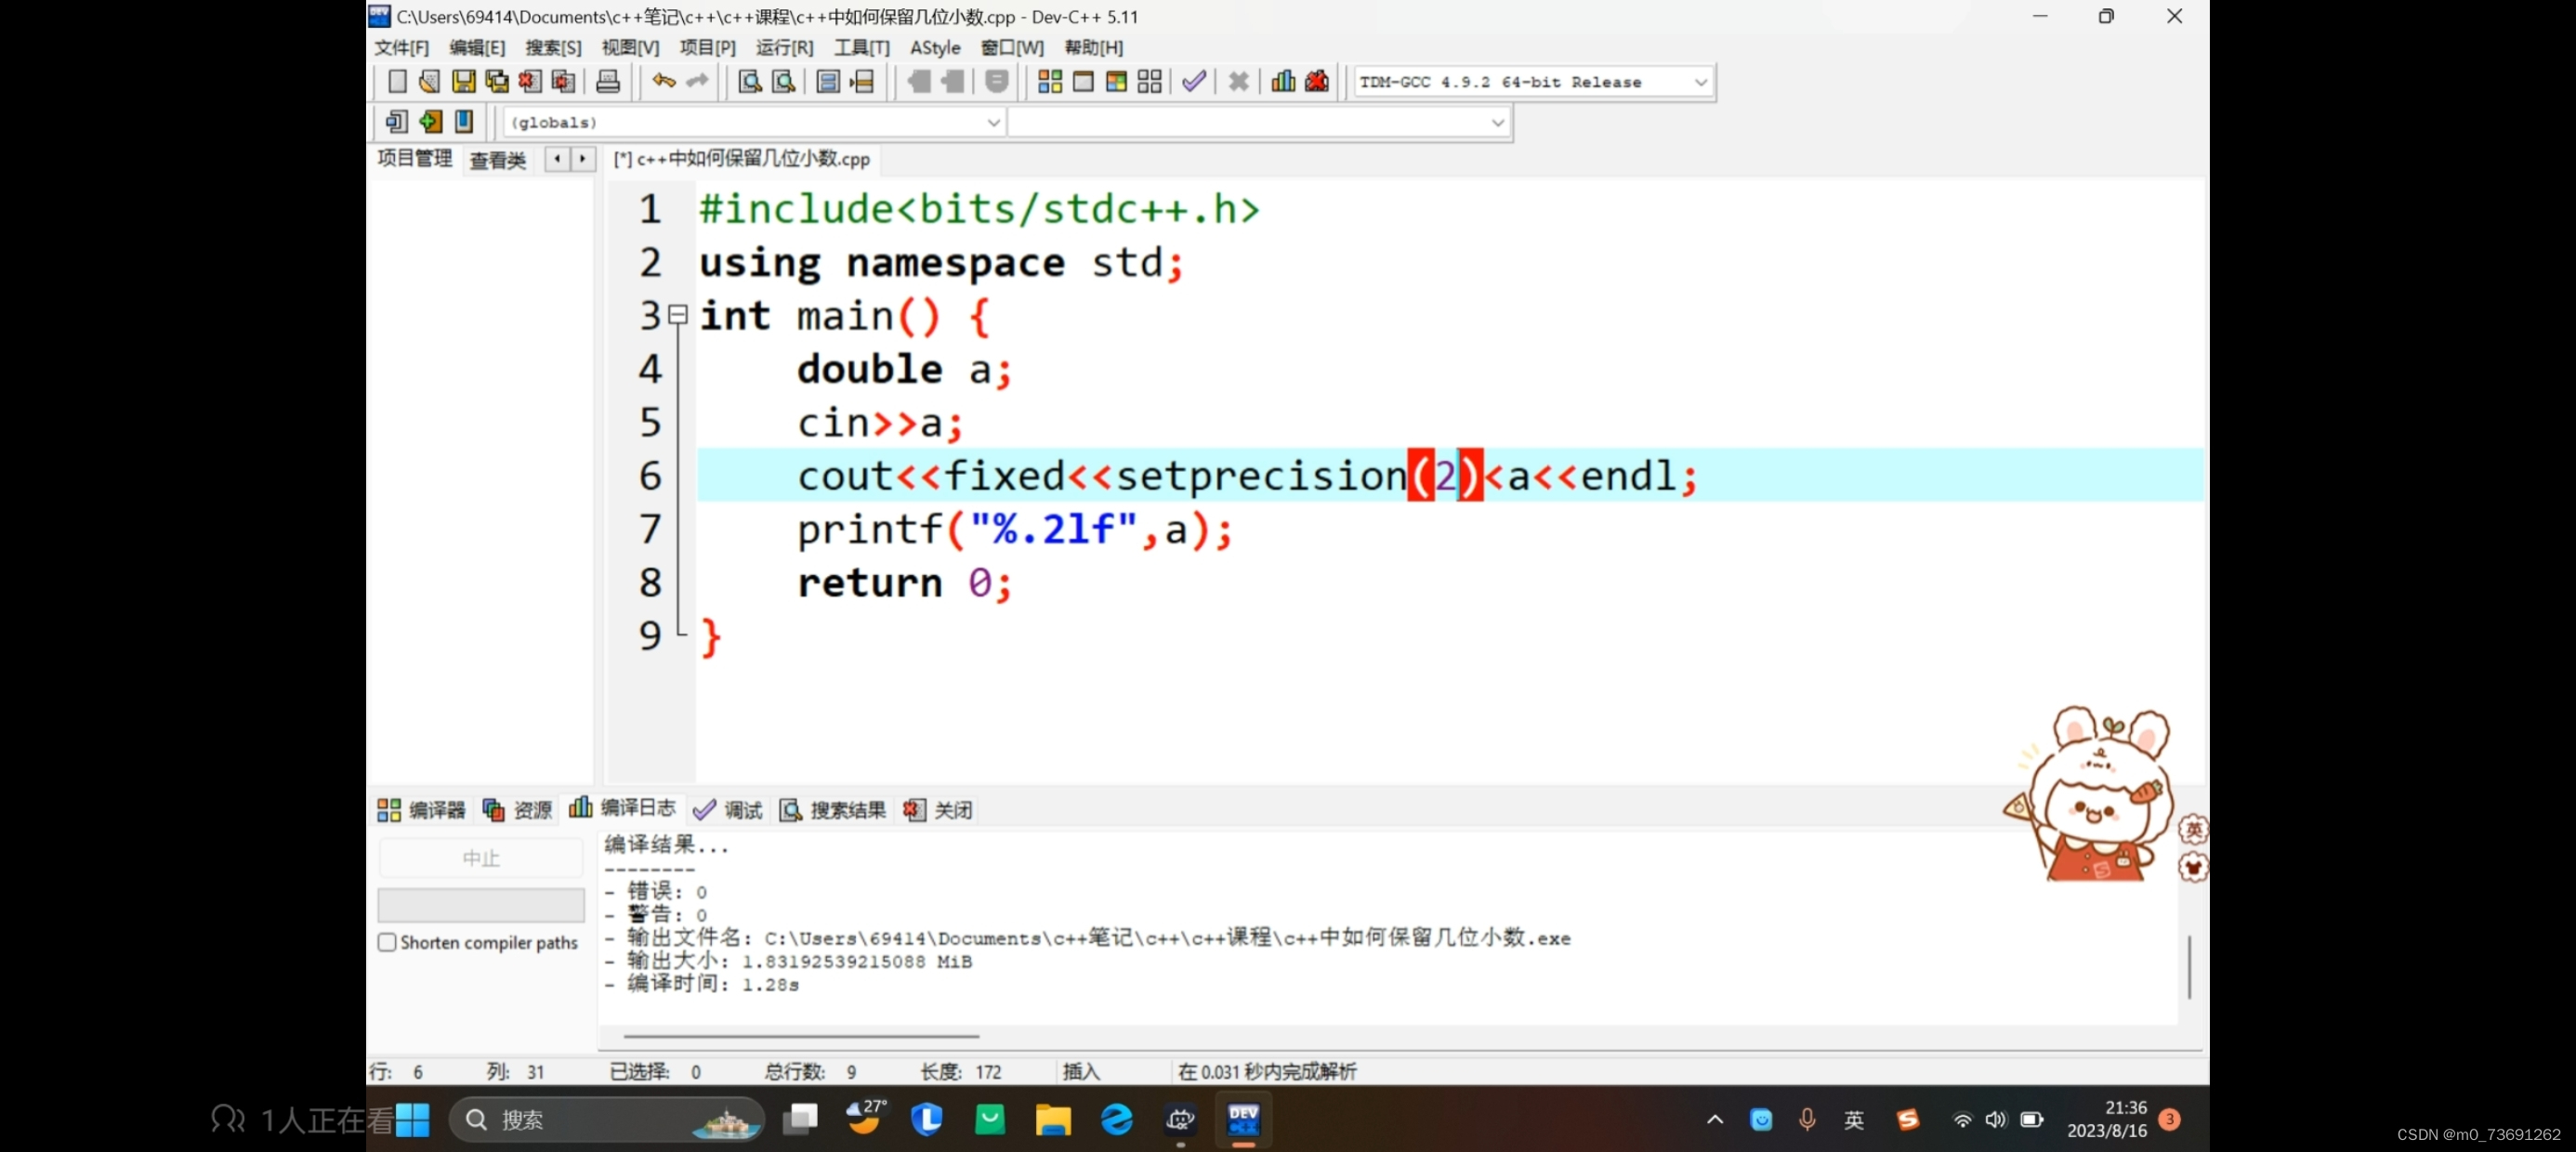This screenshot has width=2576, height=1152.
Task: Click the Save All toolbar icon
Action: [x=496, y=82]
